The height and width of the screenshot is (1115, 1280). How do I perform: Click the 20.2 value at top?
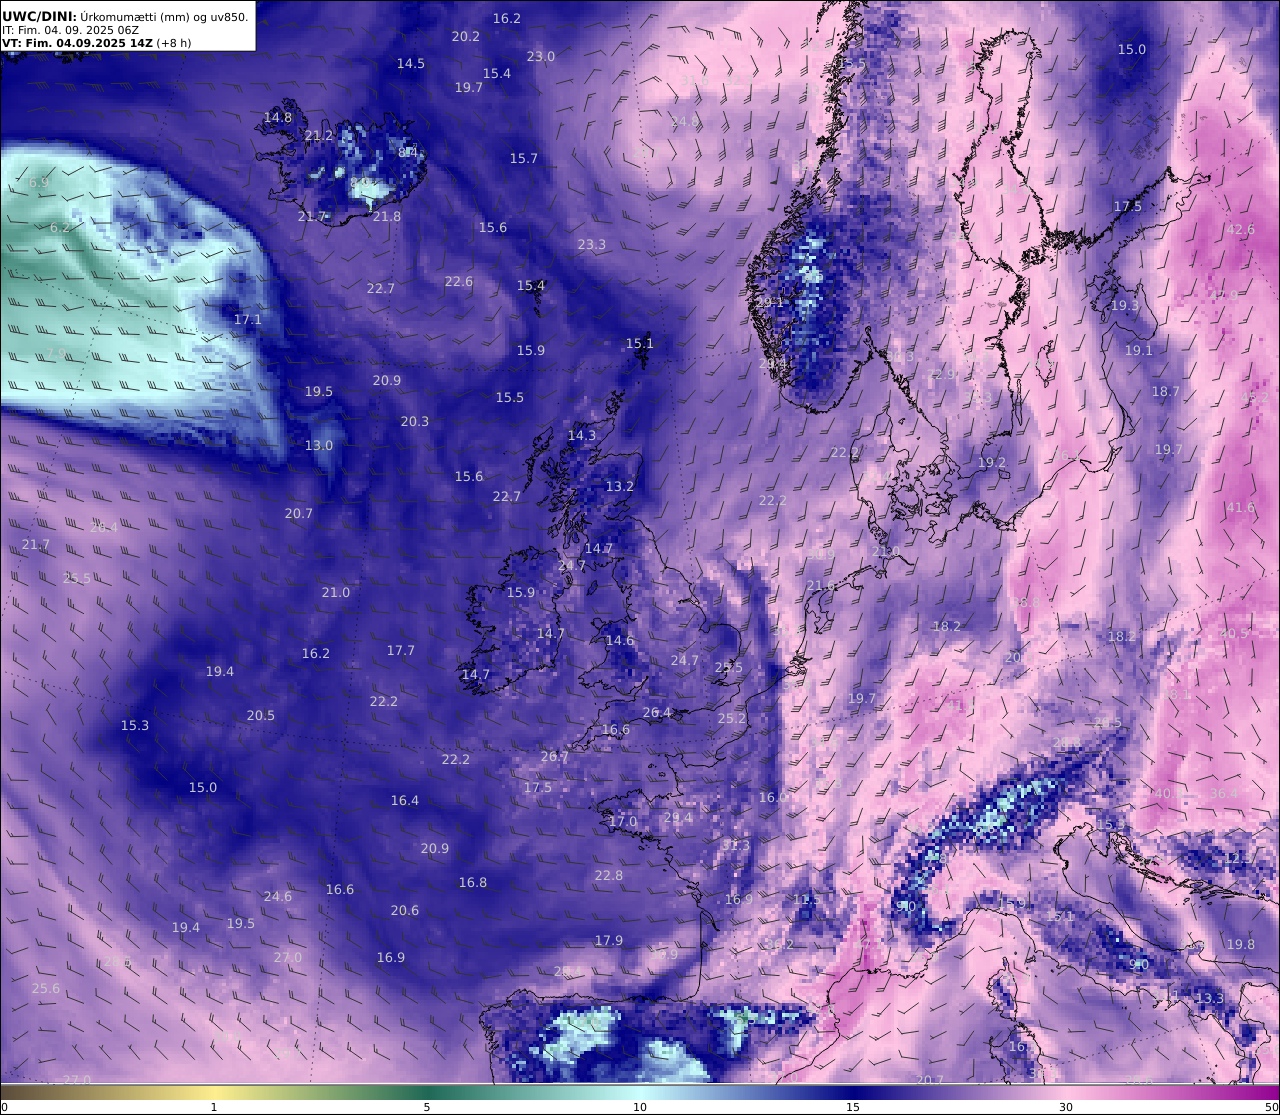click(x=466, y=36)
